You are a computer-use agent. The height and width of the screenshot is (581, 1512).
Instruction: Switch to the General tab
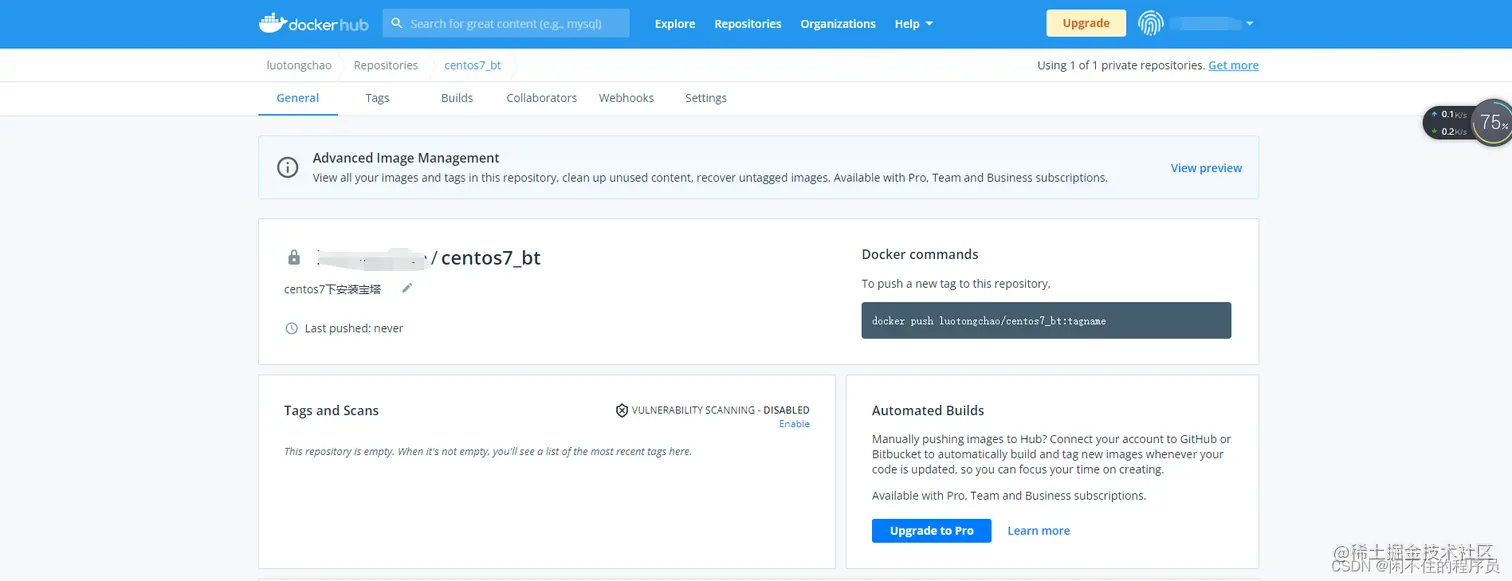click(298, 98)
